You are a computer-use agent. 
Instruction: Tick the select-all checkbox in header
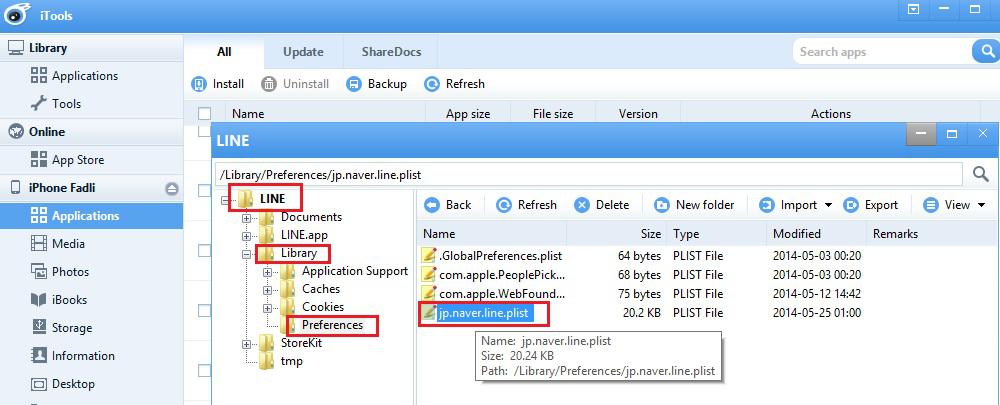(x=205, y=114)
